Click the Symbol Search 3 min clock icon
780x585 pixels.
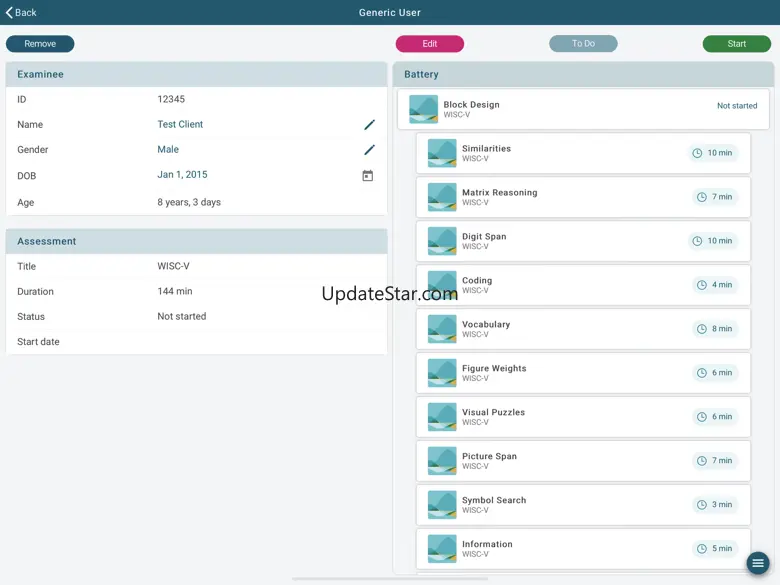click(x=701, y=504)
